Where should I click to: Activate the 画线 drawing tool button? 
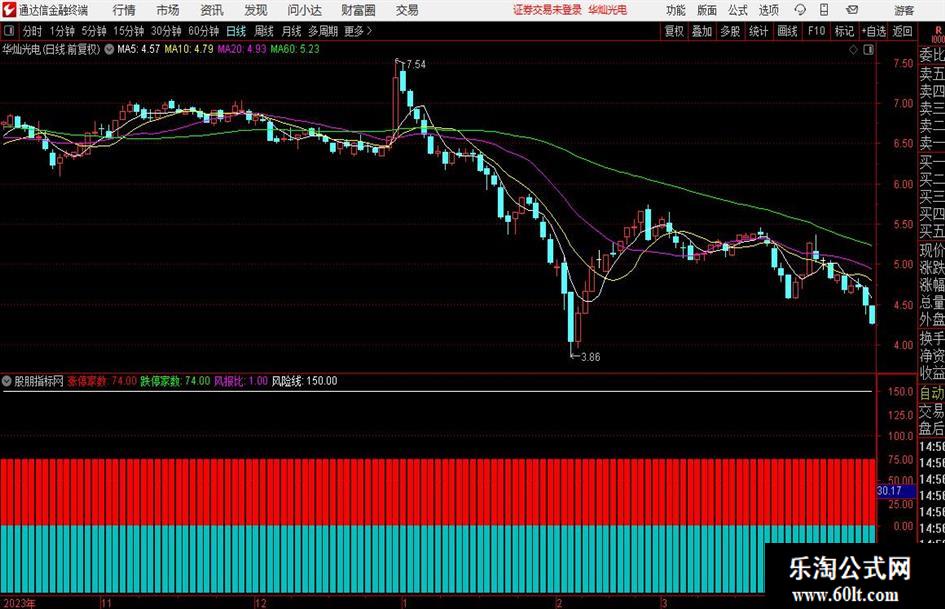(x=787, y=31)
